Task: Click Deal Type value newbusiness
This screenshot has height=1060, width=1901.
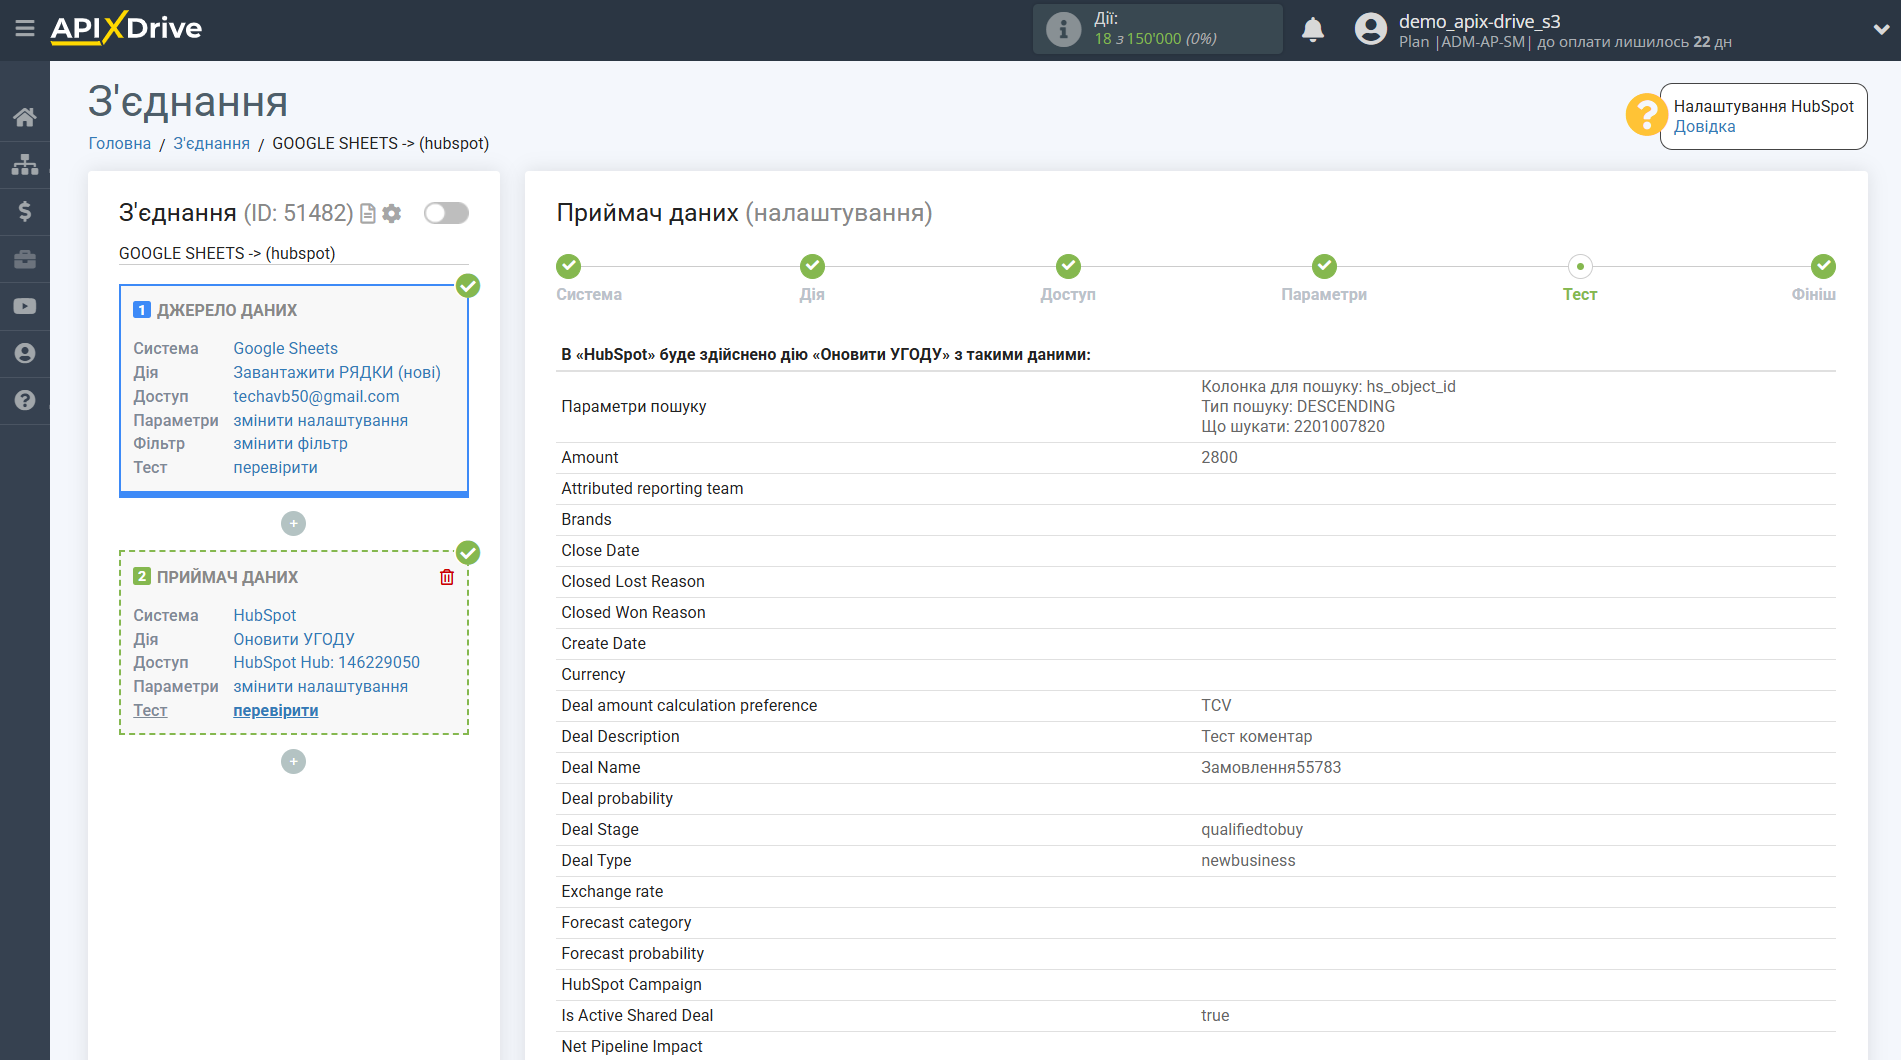Action: [1248, 860]
